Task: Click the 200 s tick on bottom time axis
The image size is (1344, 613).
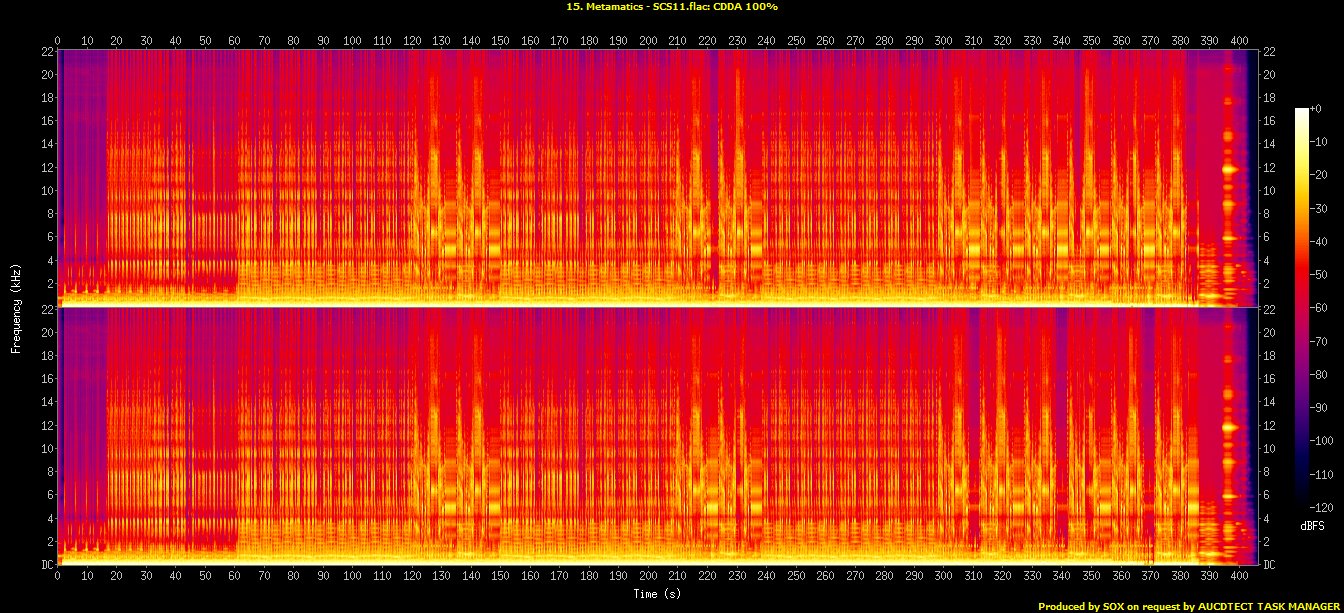Action: point(649,577)
